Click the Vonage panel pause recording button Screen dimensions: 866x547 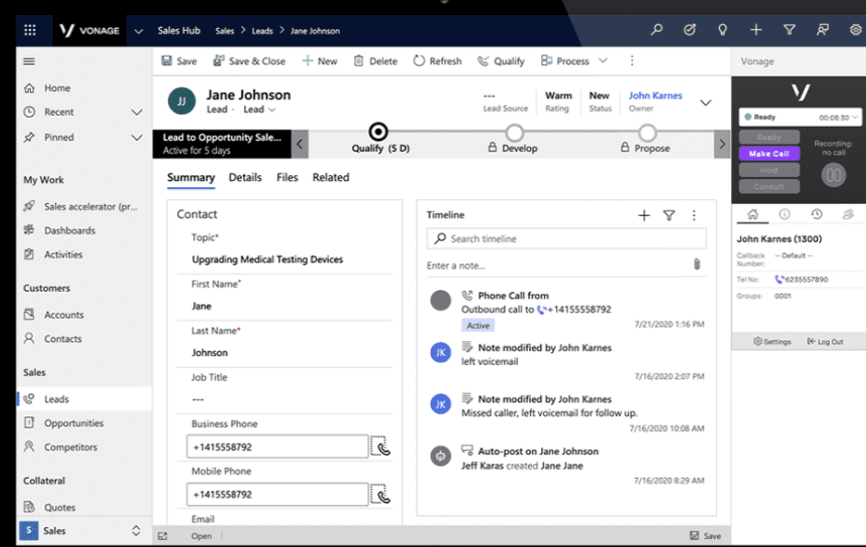pos(833,176)
